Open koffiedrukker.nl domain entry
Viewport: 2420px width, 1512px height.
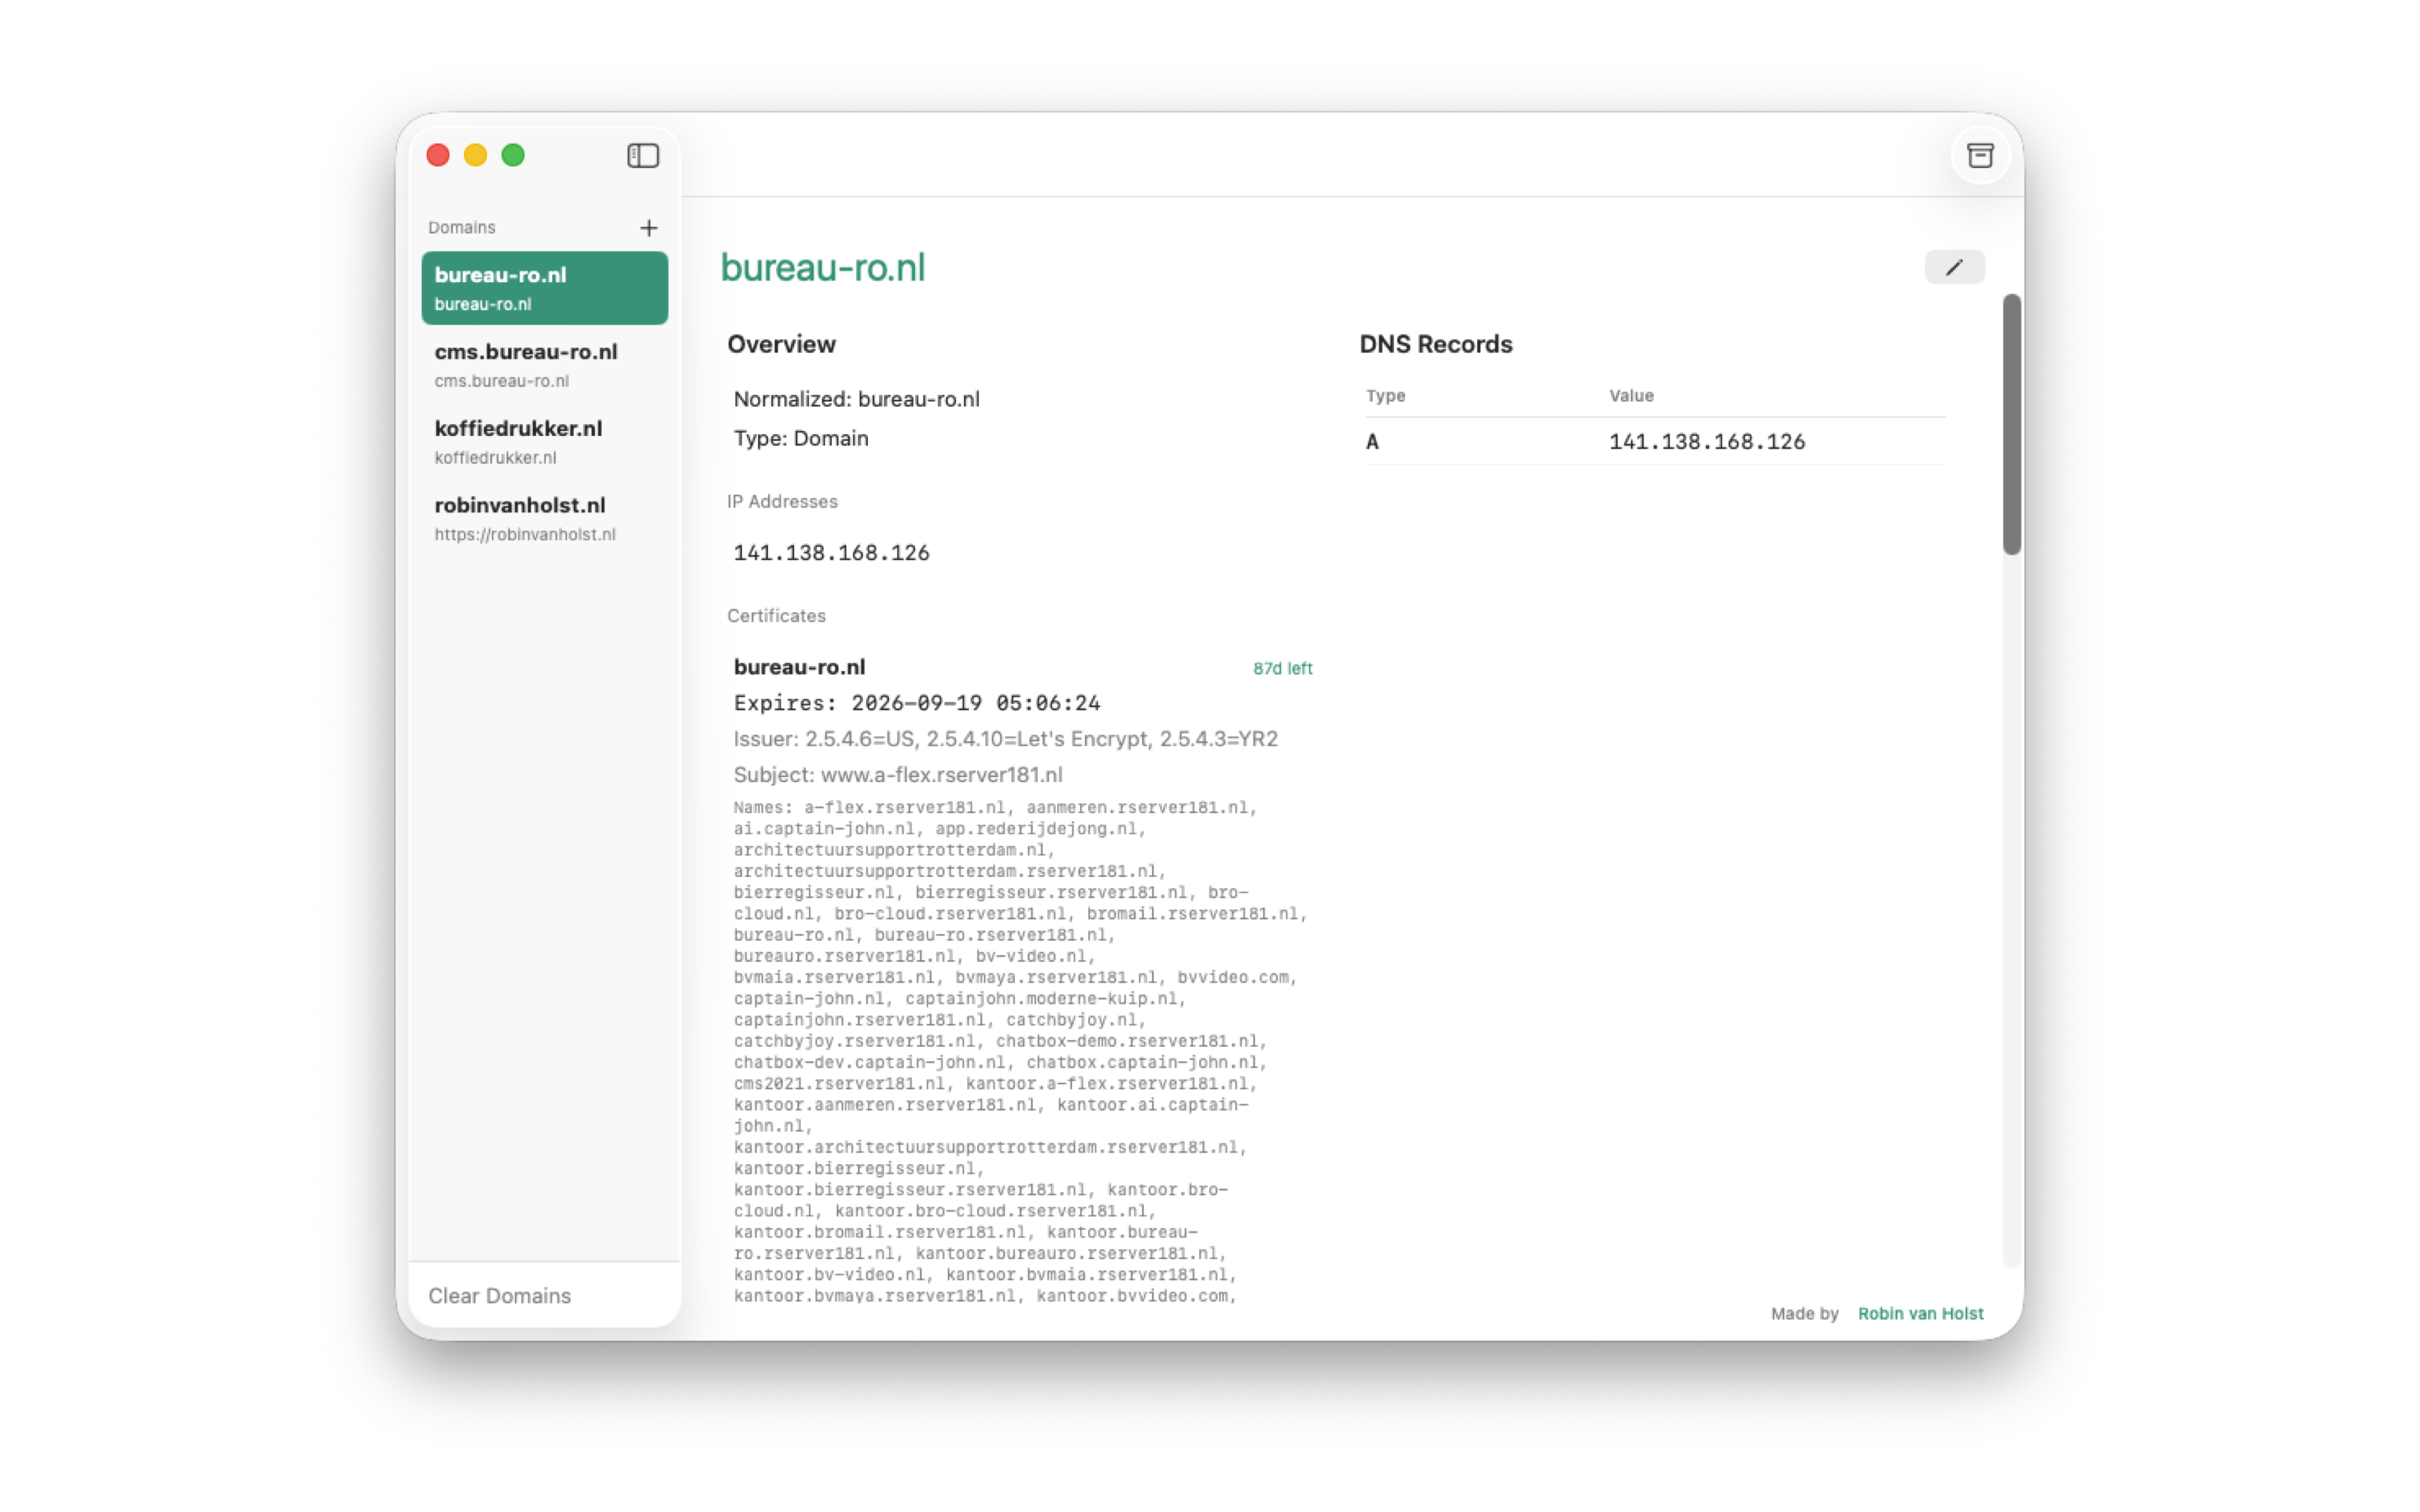[545, 441]
